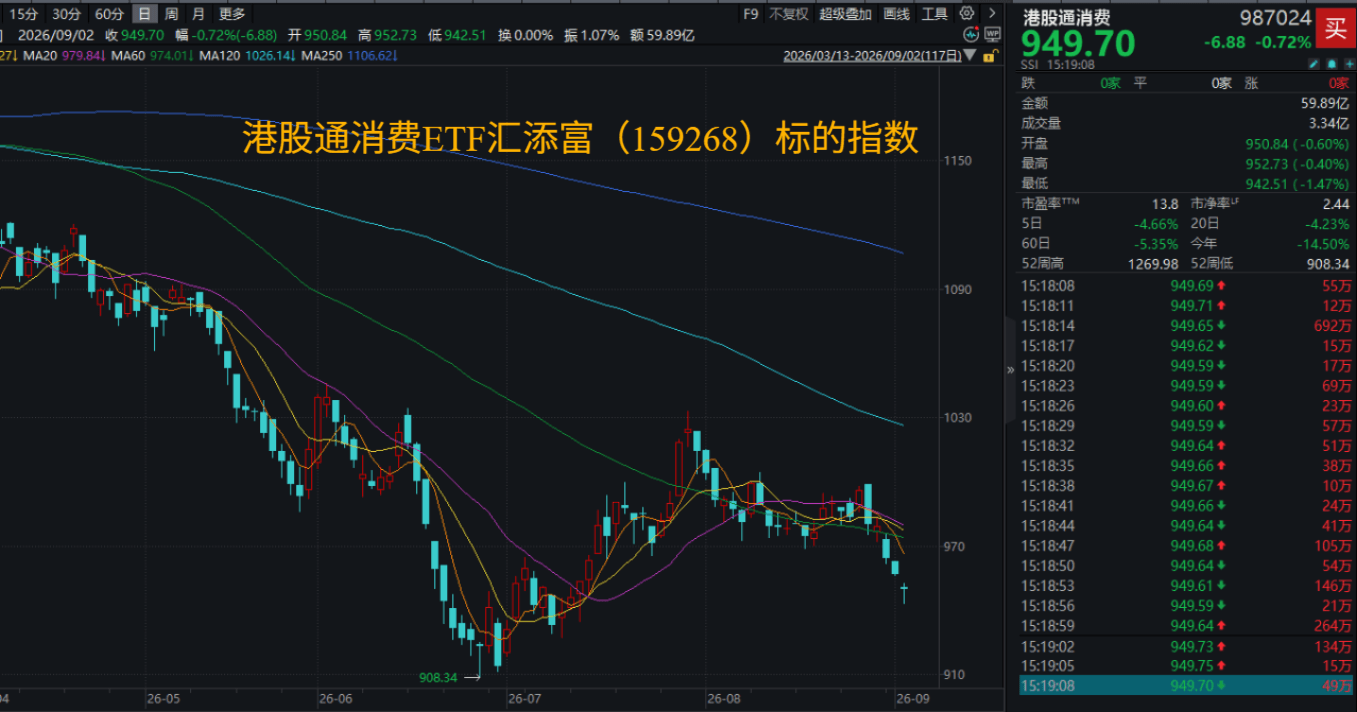Select highlighted tick row 15:19:08
The height and width of the screenshot is (712, 1357).
click(x=1186, y=686)
